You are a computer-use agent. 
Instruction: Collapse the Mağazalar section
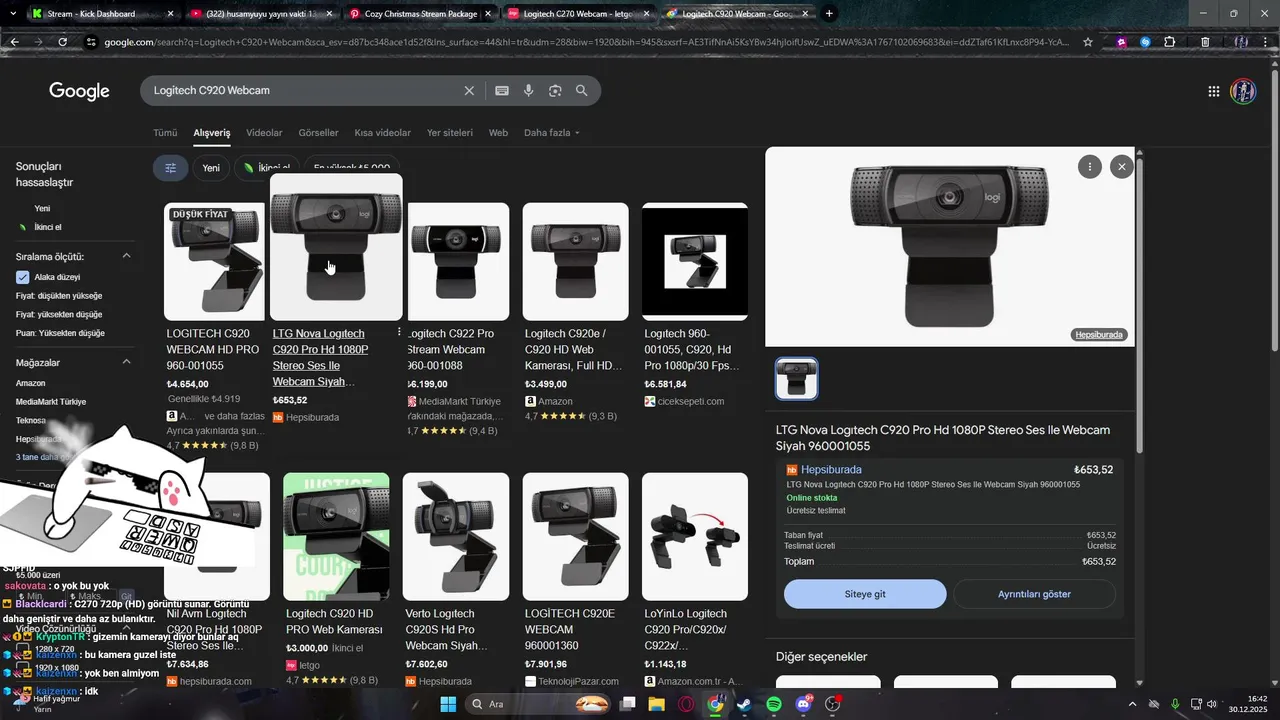127,362
